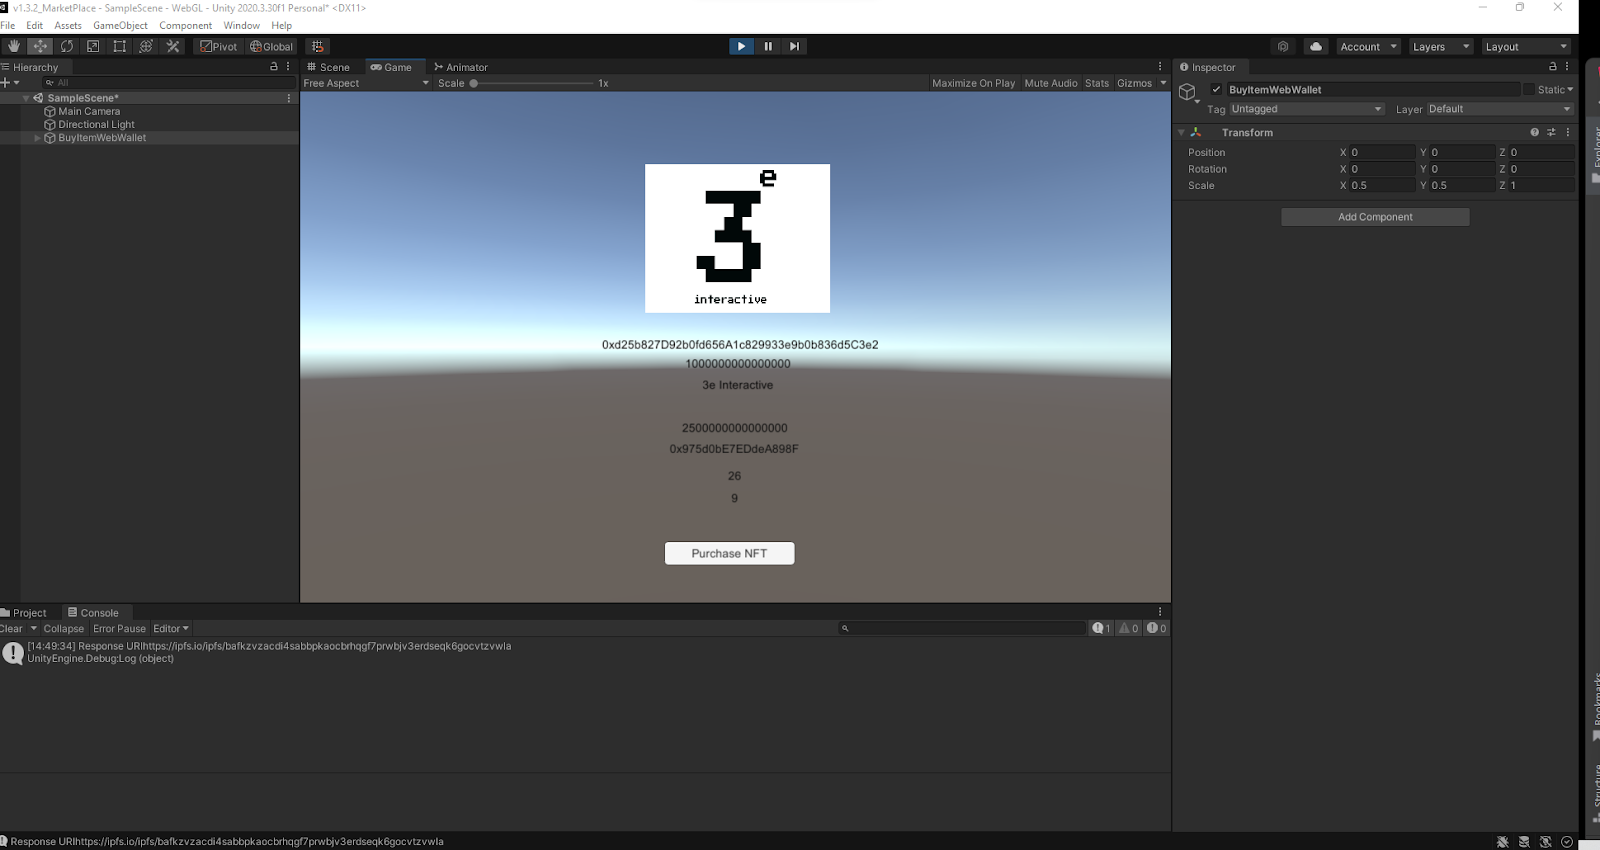Select the Move tool
1600x850 pixels.
[x=40, y=46]
